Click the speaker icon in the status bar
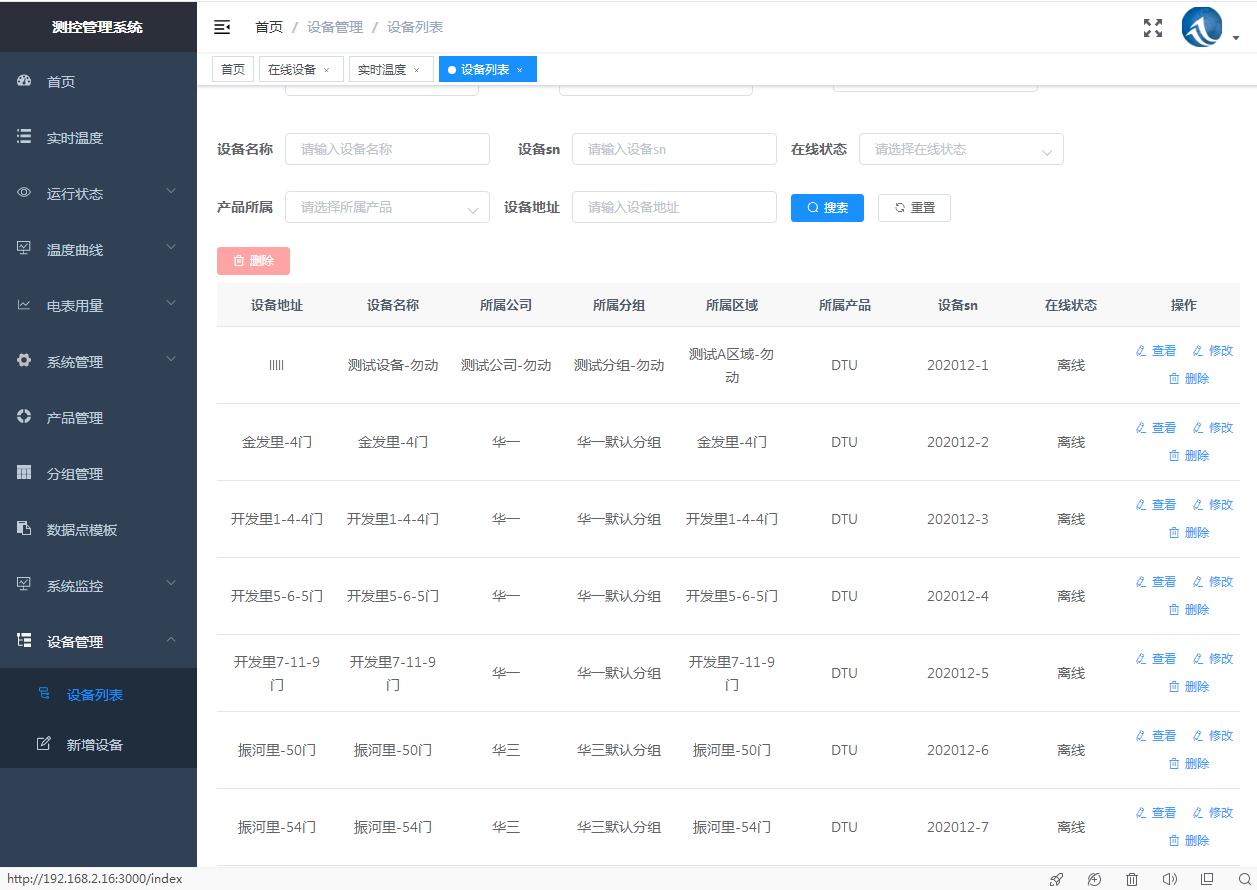1257x890 pixels. [x=1168, y=879]
